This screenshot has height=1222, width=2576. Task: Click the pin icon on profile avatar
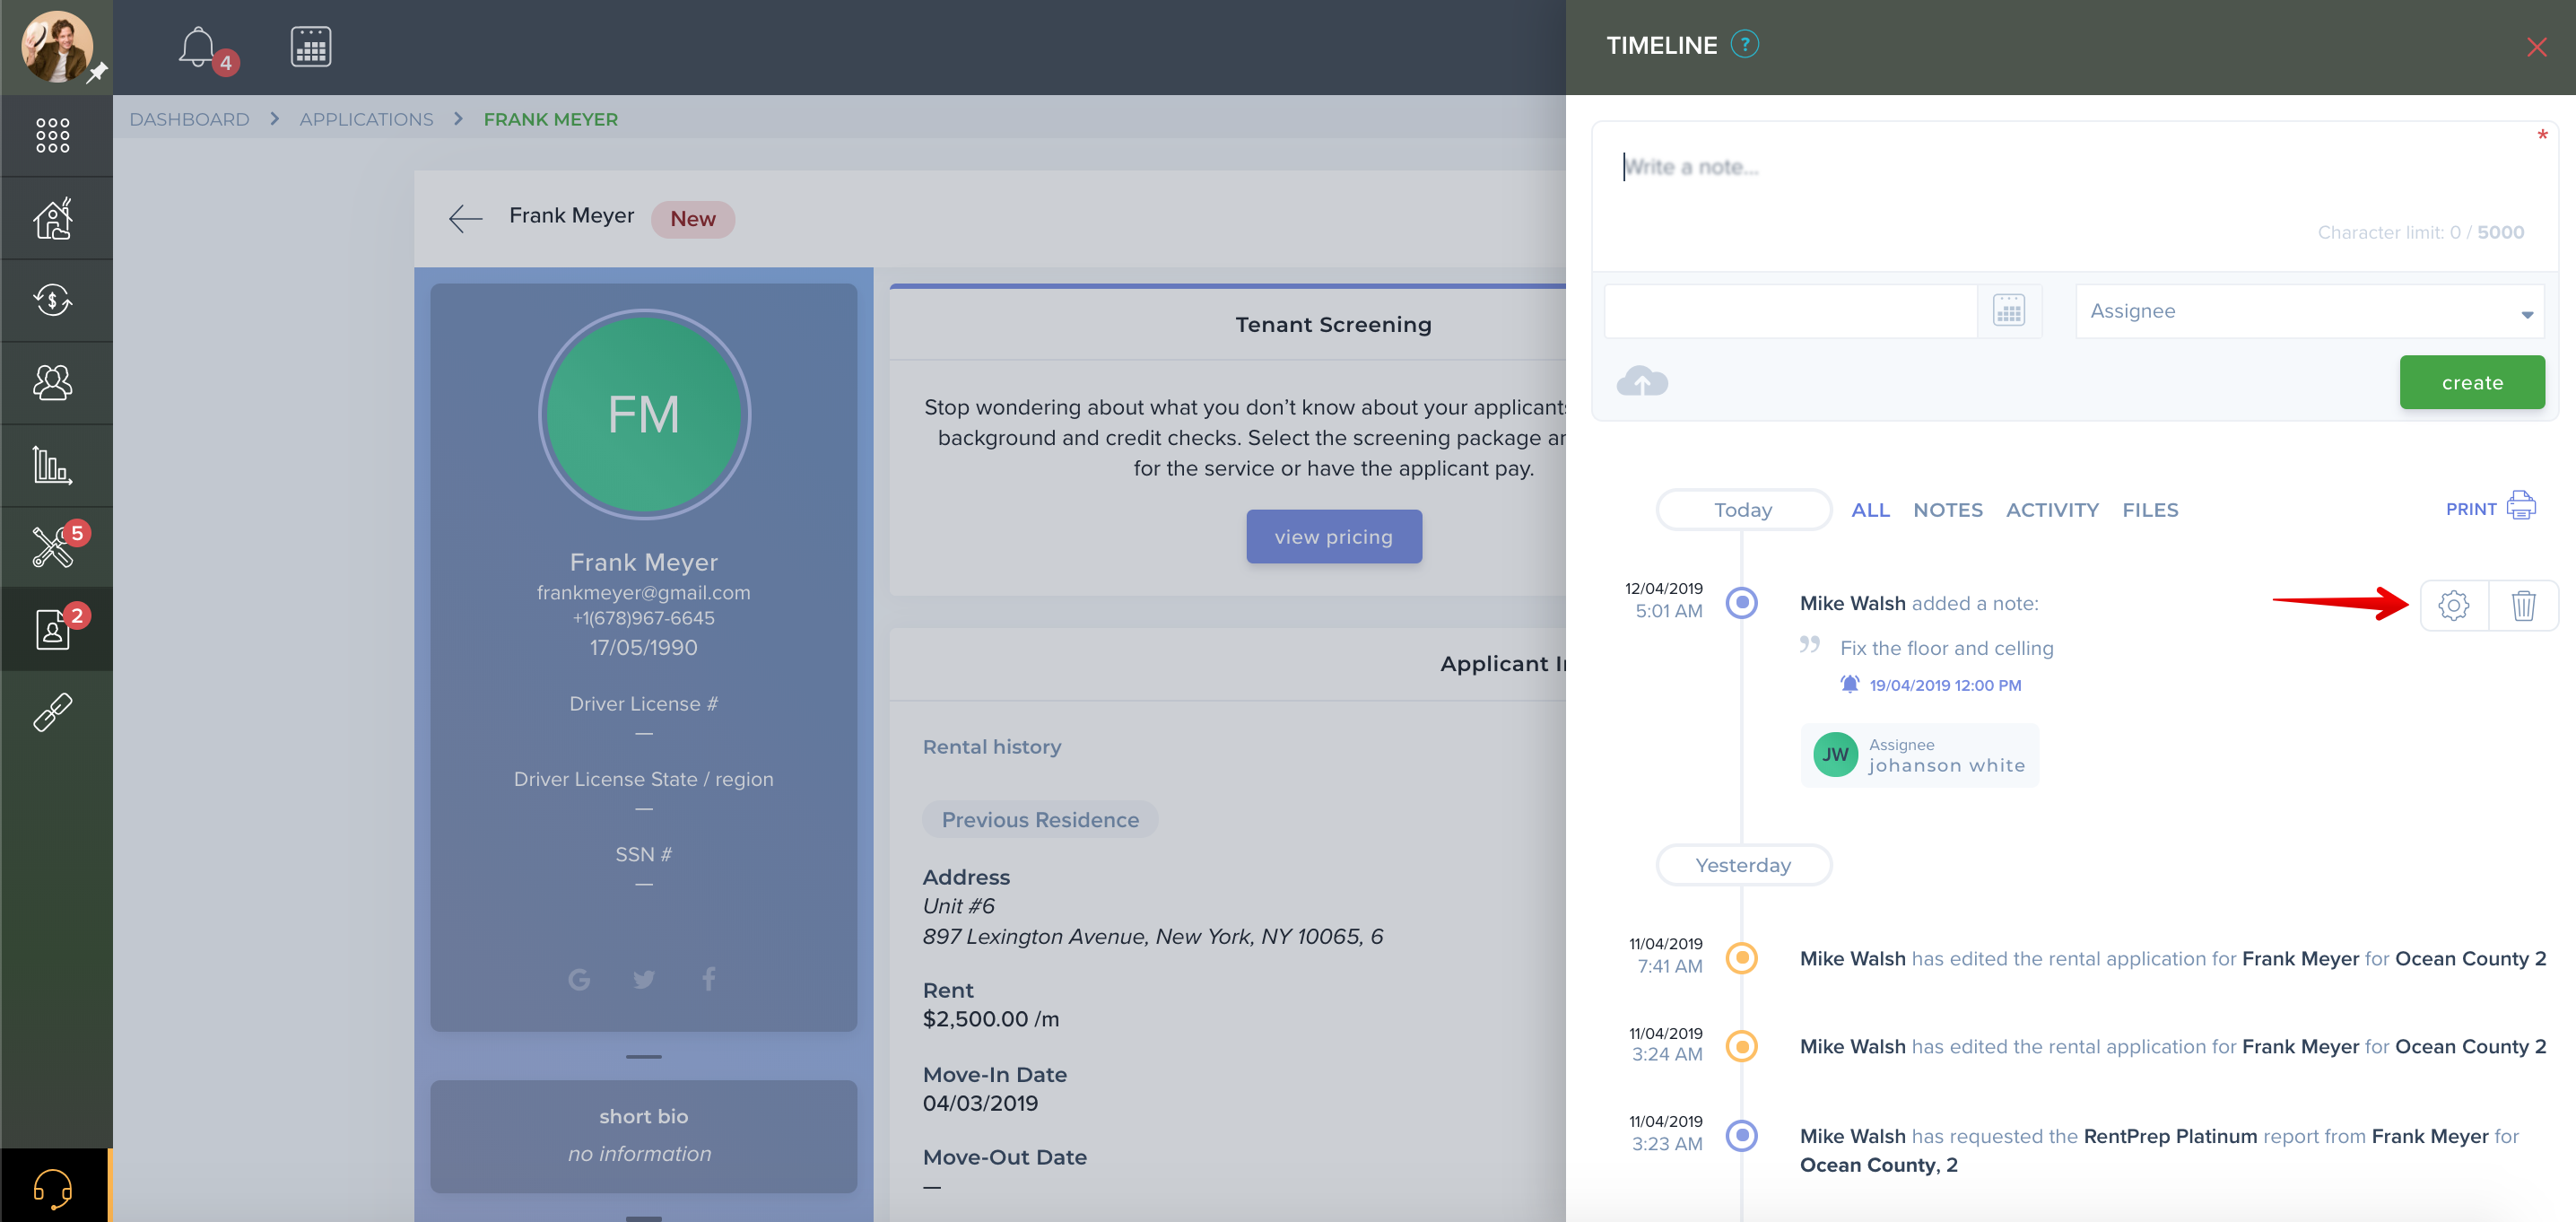(97, 74)
